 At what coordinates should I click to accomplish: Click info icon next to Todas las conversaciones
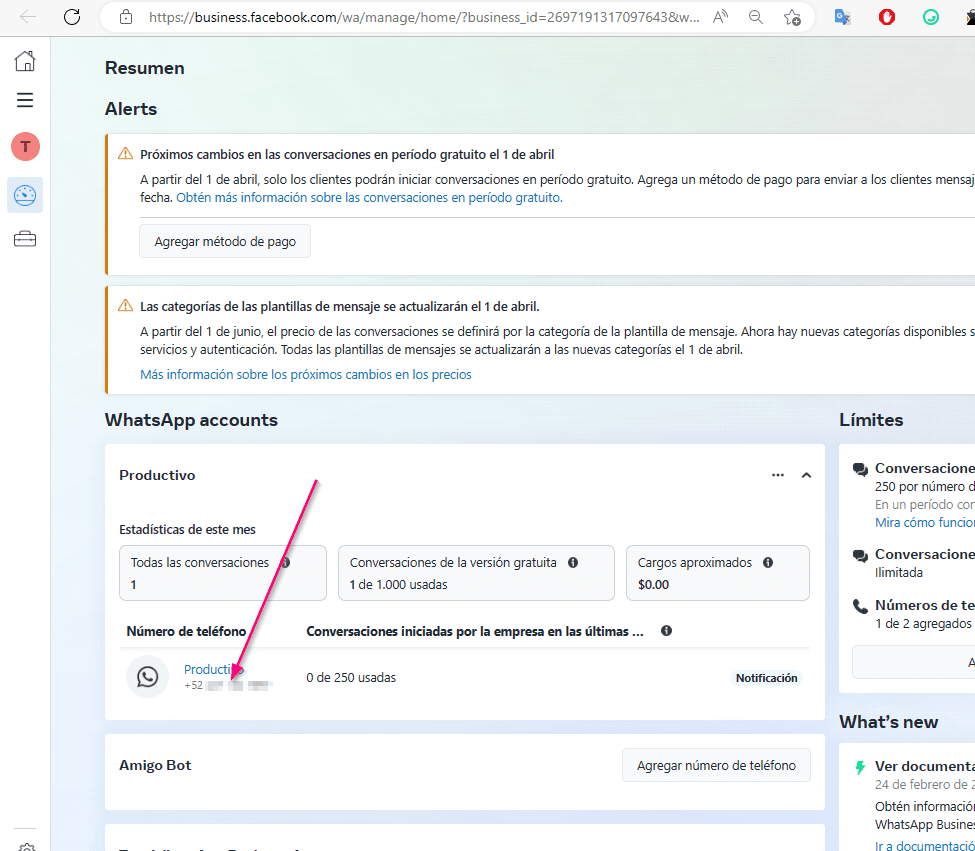[285, 563]
